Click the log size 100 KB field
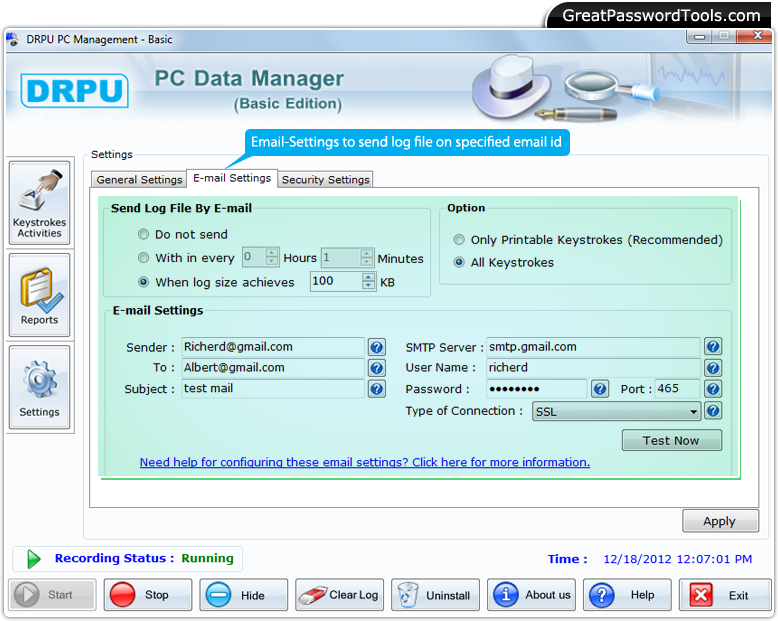 [337, 281]
